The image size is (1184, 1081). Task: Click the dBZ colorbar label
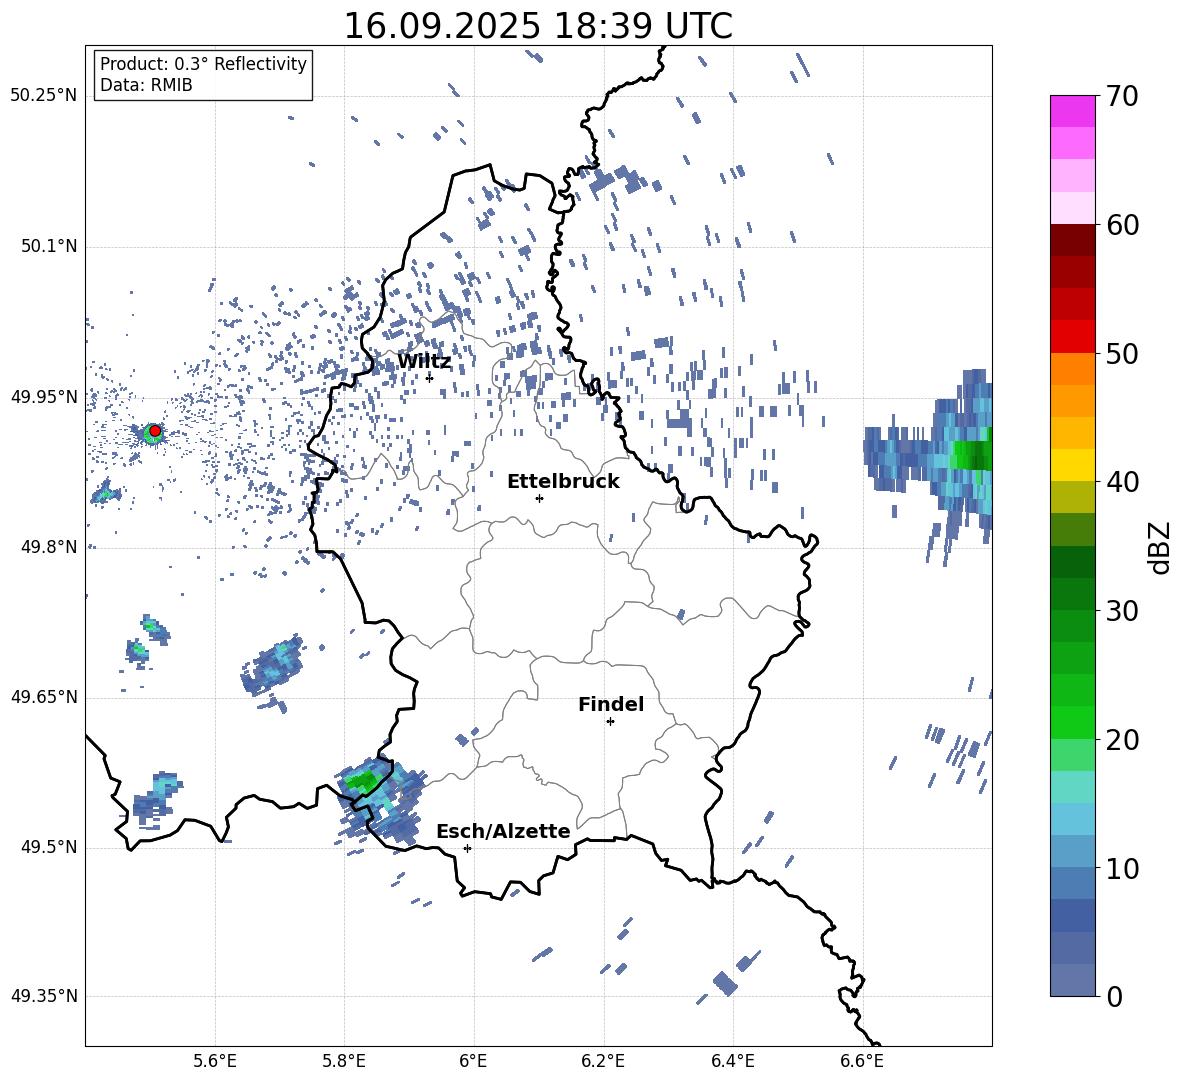pos(1161,547)
